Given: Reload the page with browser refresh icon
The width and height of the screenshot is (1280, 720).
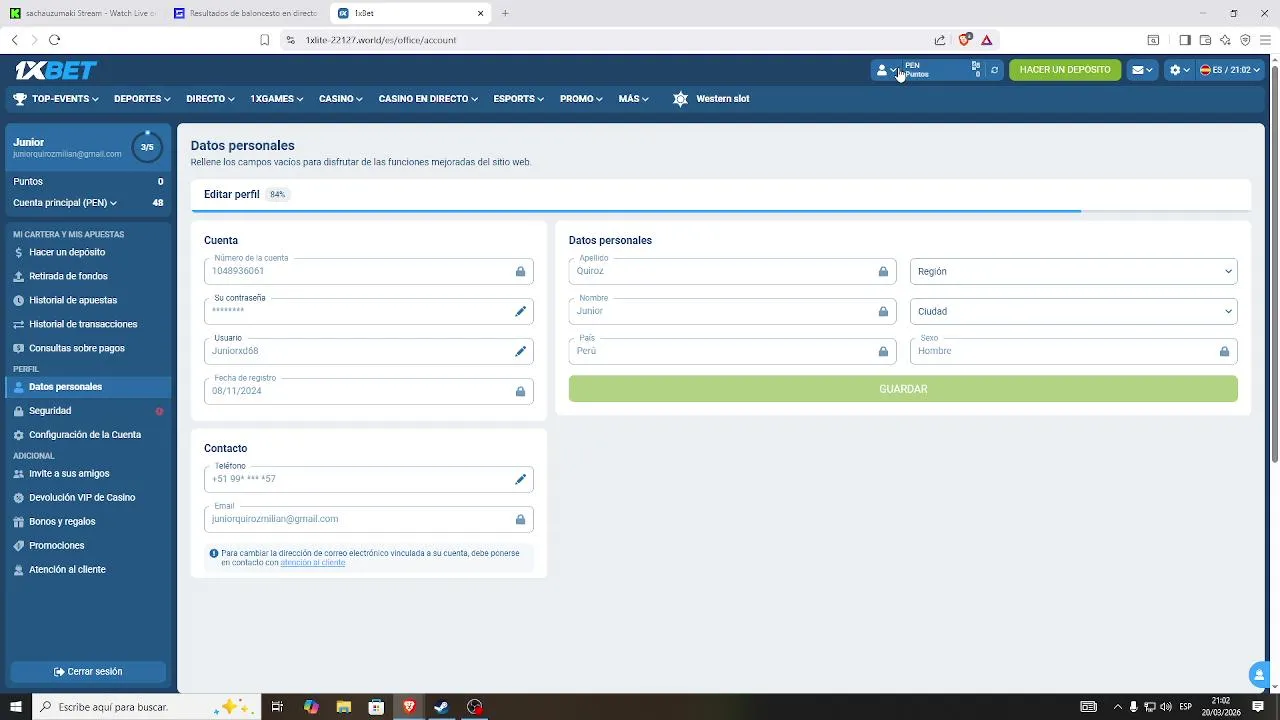Looking at the screenshot, I should click(x=54, y=40).
